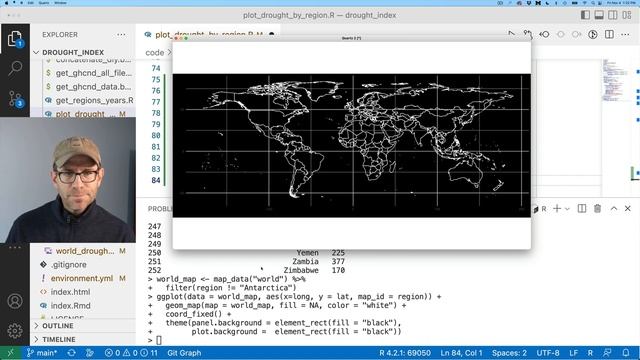Open Window menu in macOS menu bar

point(60,3)
